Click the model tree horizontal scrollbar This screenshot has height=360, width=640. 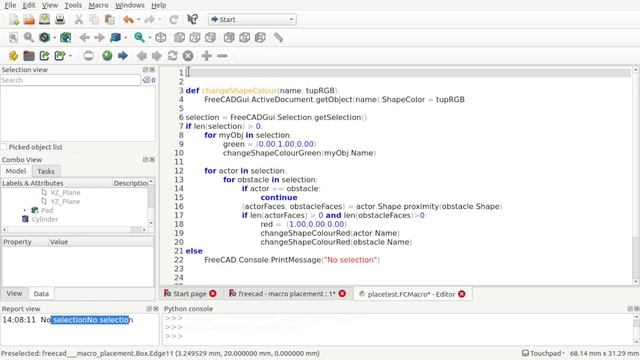point(75,230)
